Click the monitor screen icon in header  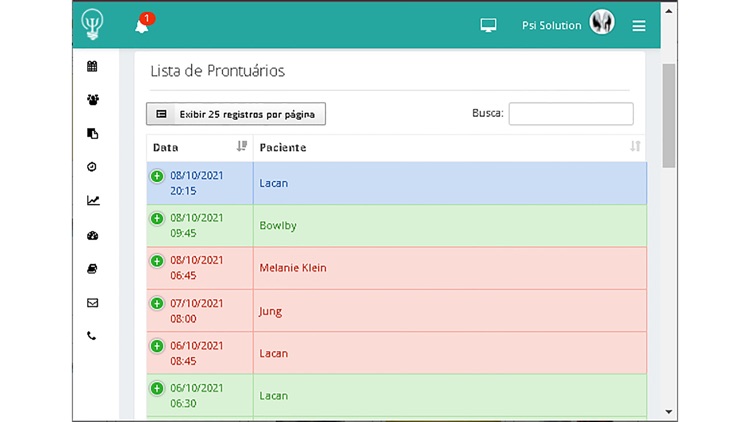click(x=488, y=25)
